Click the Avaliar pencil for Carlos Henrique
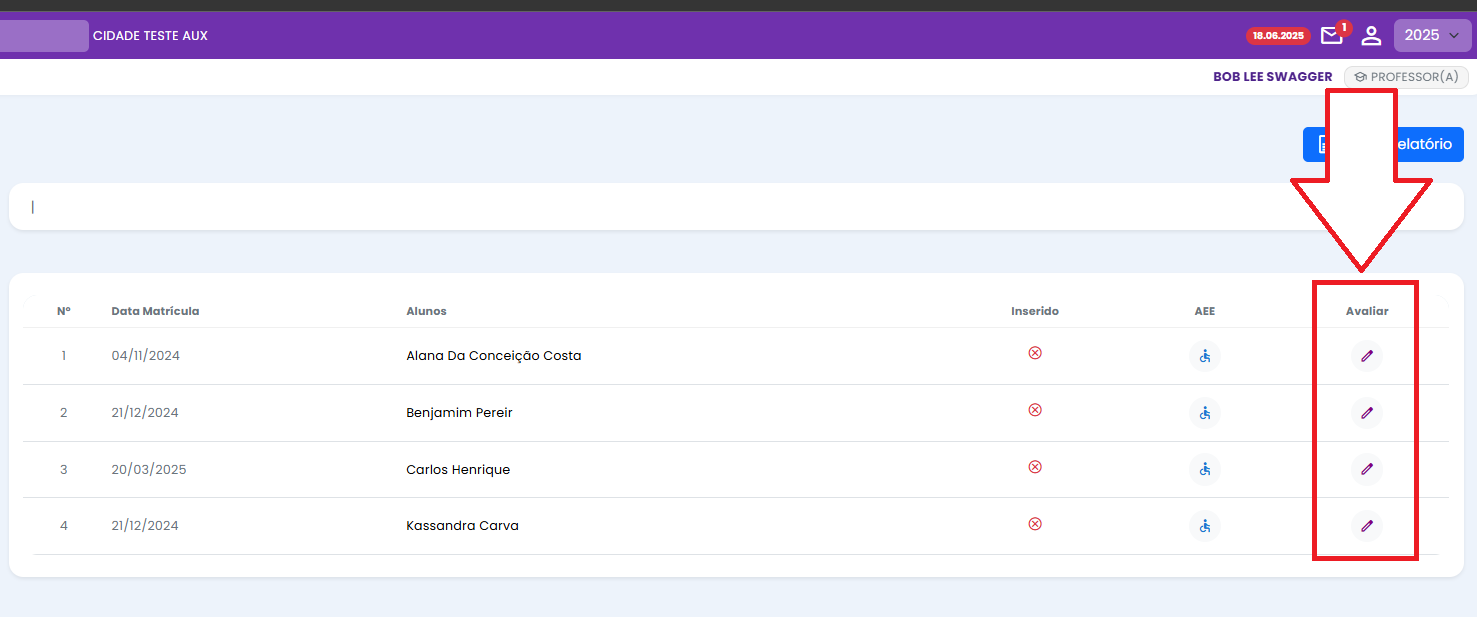This screenshot has width=1477, height=617. [x=1367, y=468]
